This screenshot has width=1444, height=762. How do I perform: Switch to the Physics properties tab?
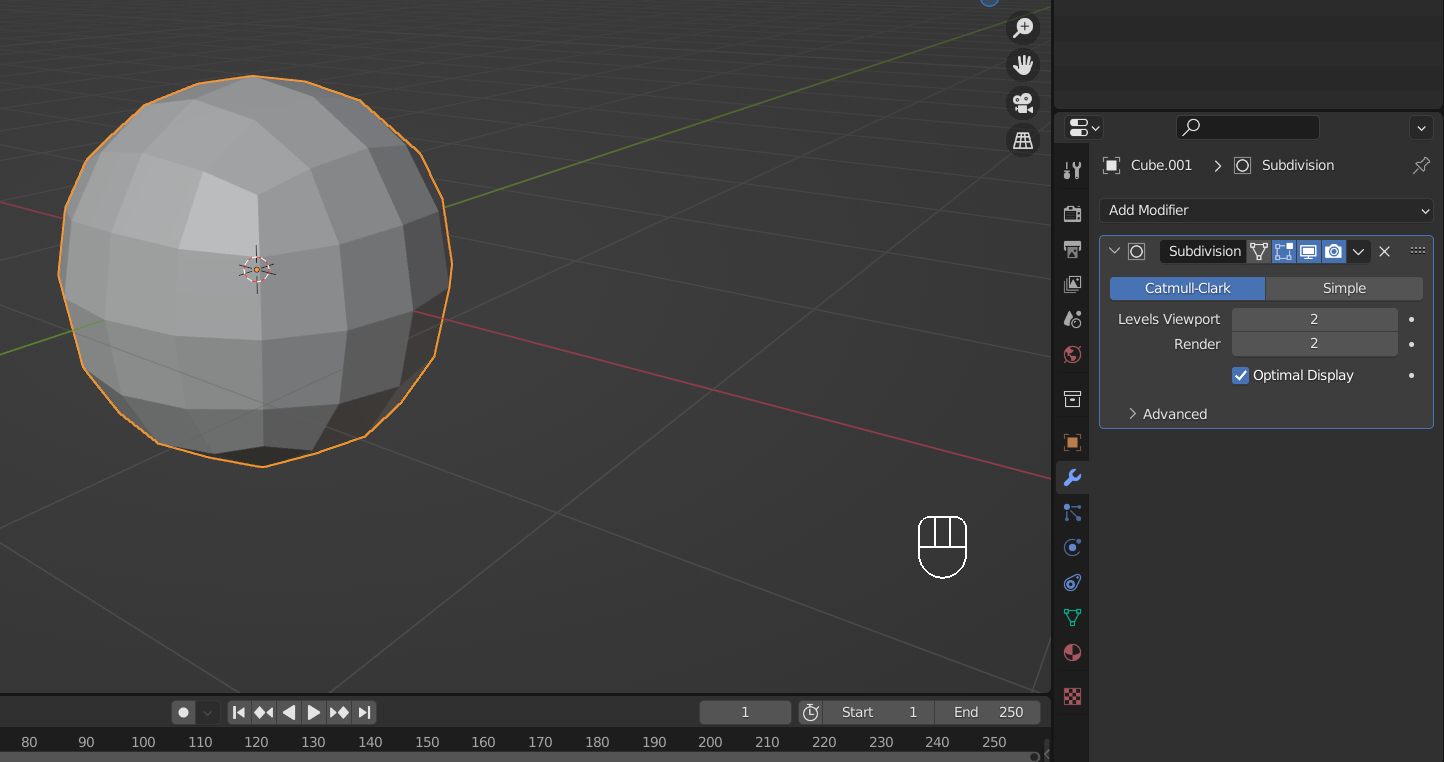1072,548
